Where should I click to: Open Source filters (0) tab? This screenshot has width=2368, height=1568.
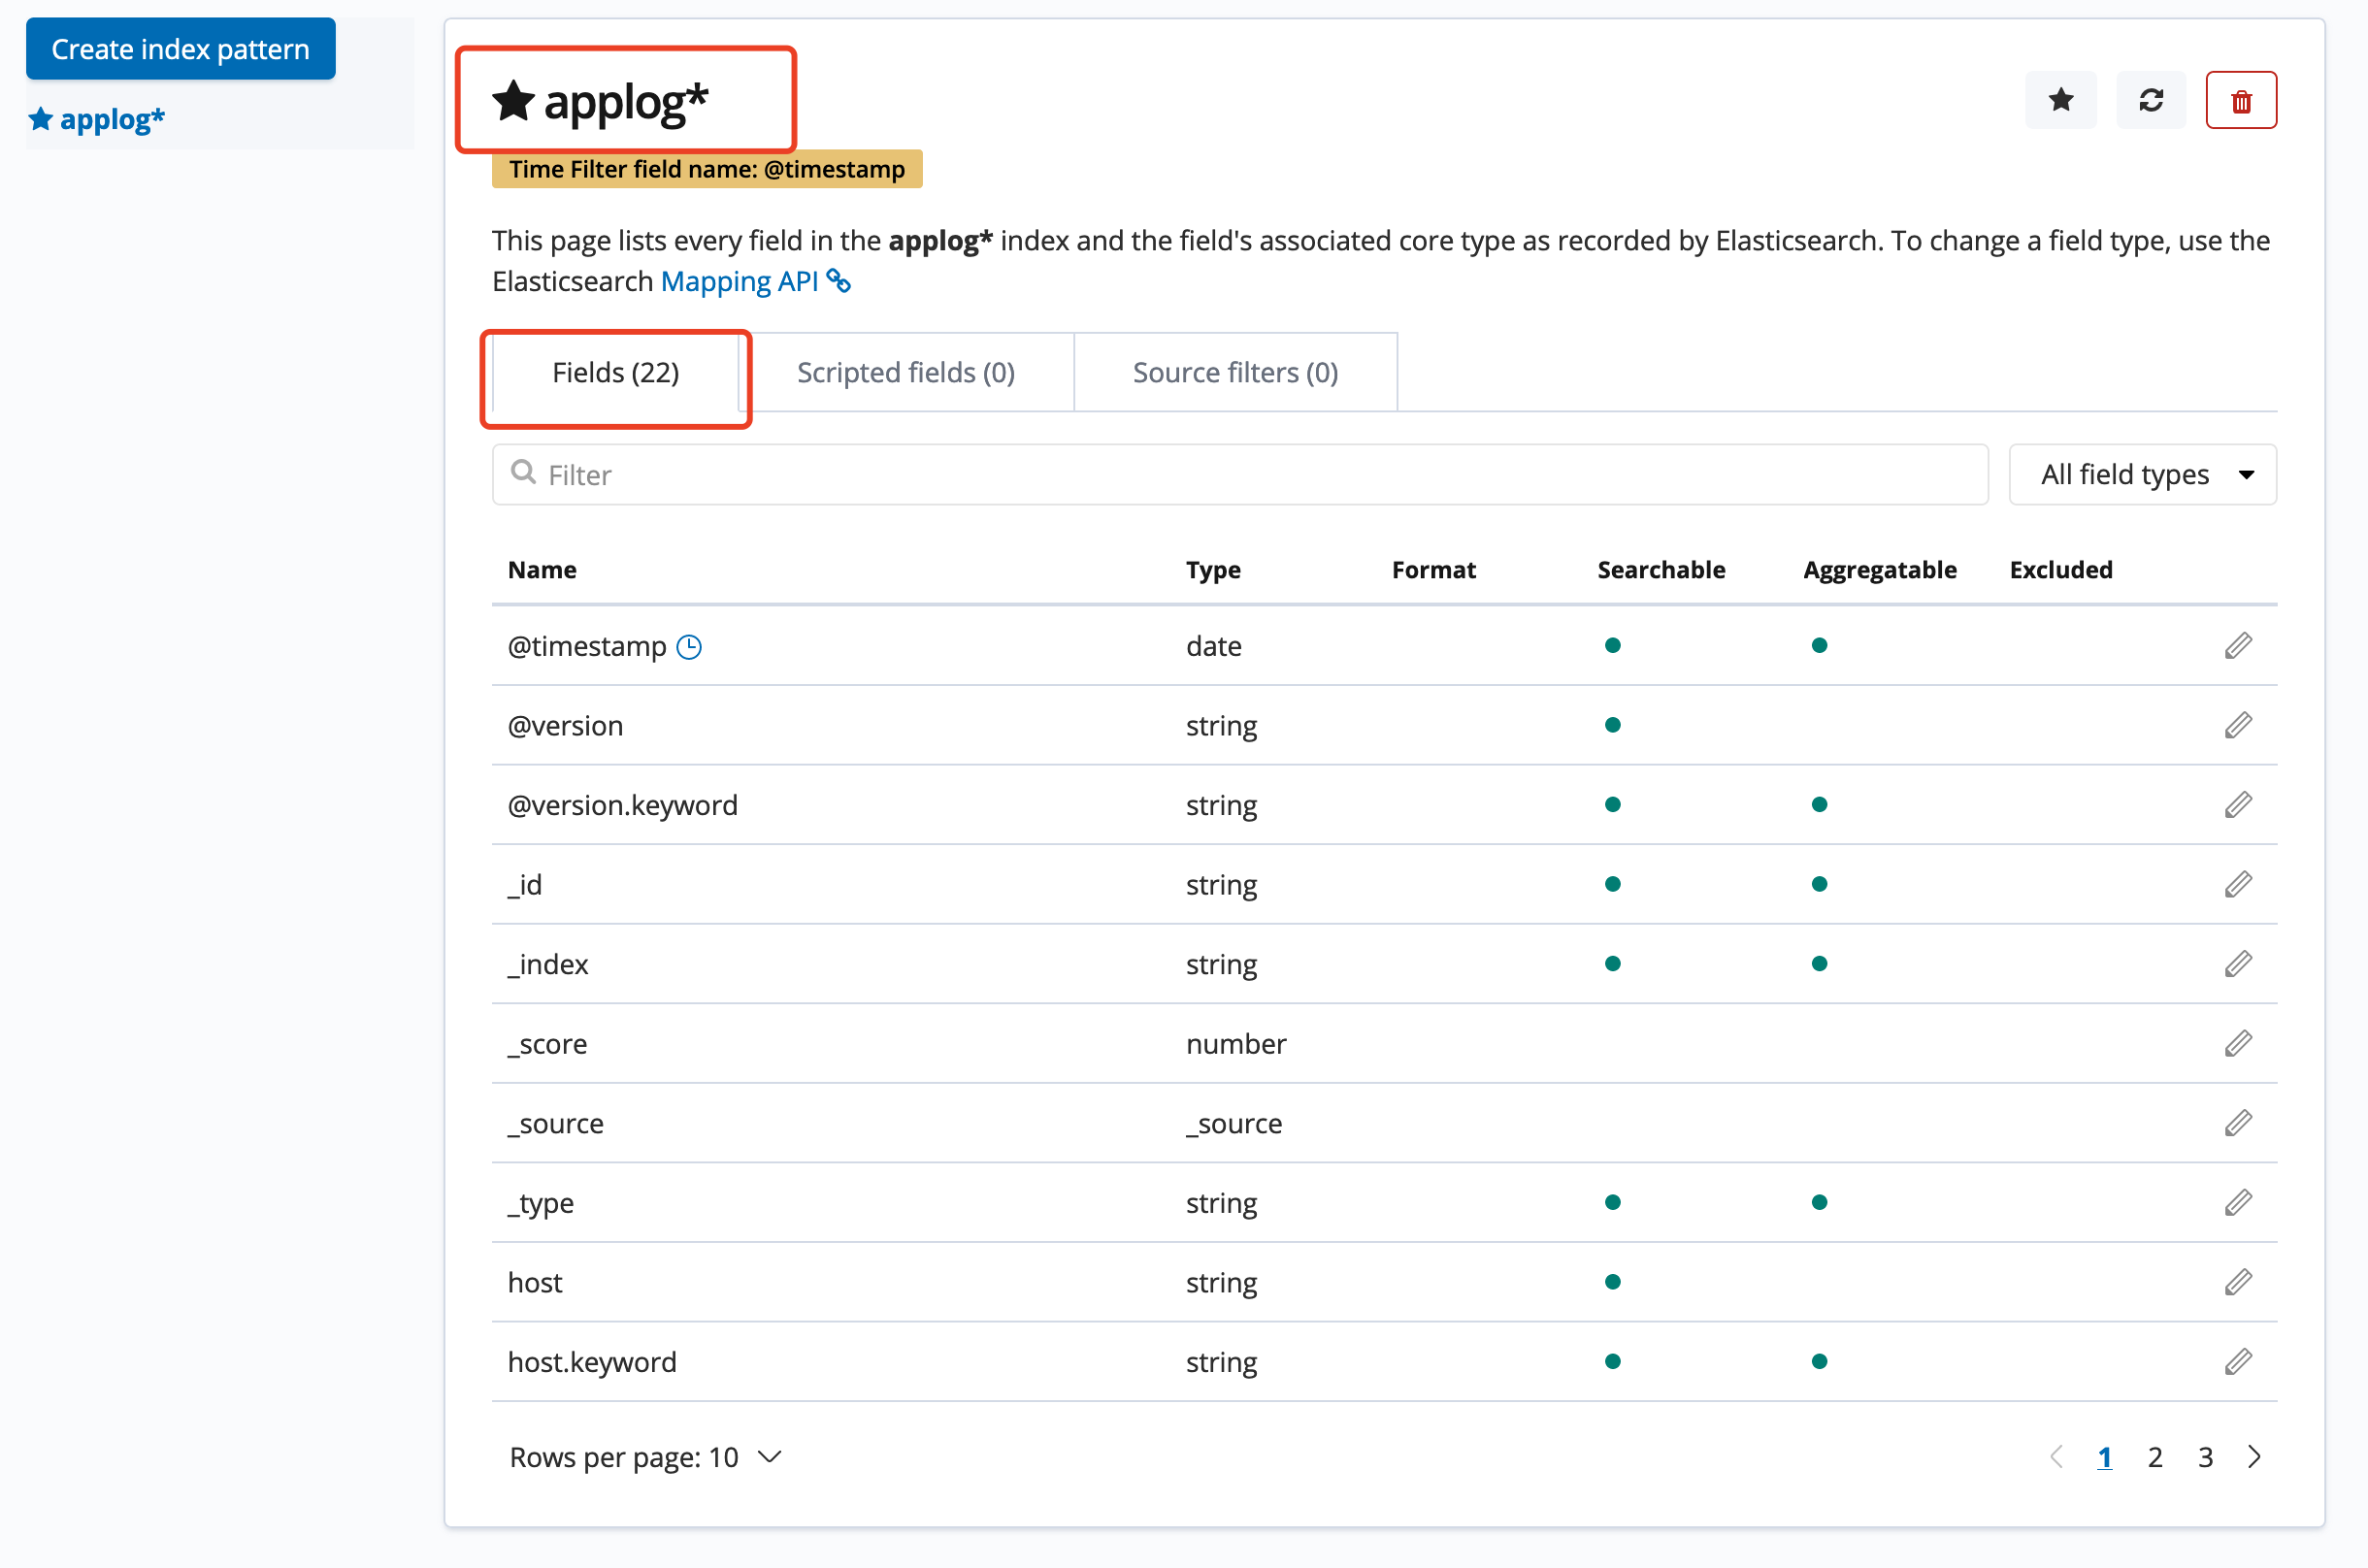coord(1235,373)
